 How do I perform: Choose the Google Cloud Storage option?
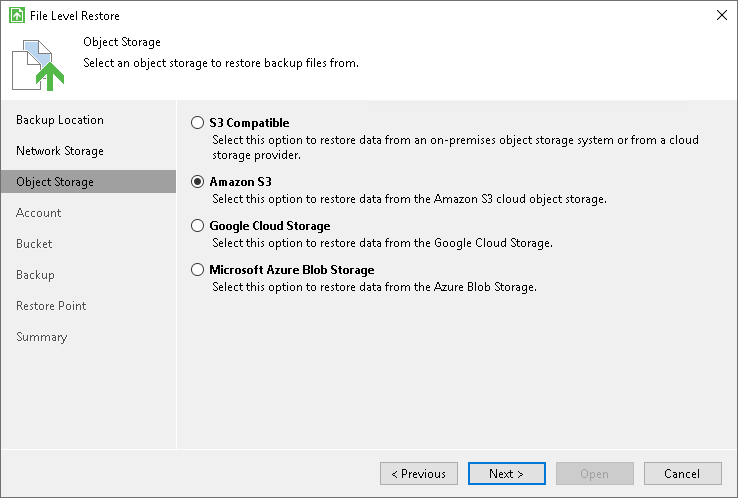coord(197,225)
